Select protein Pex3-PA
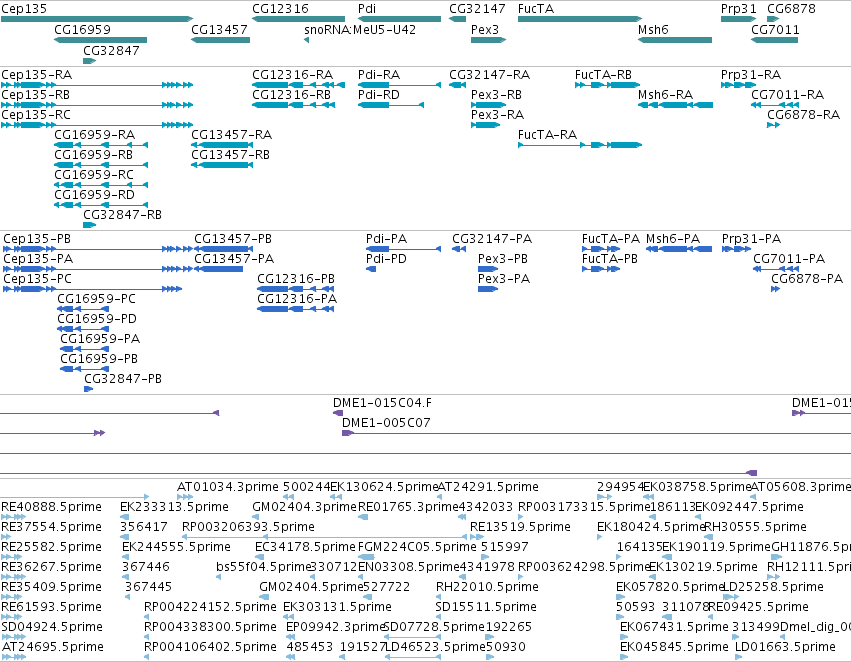Image resolution: width=851 pixels, height=662 pixels. [x=504, y=279]
